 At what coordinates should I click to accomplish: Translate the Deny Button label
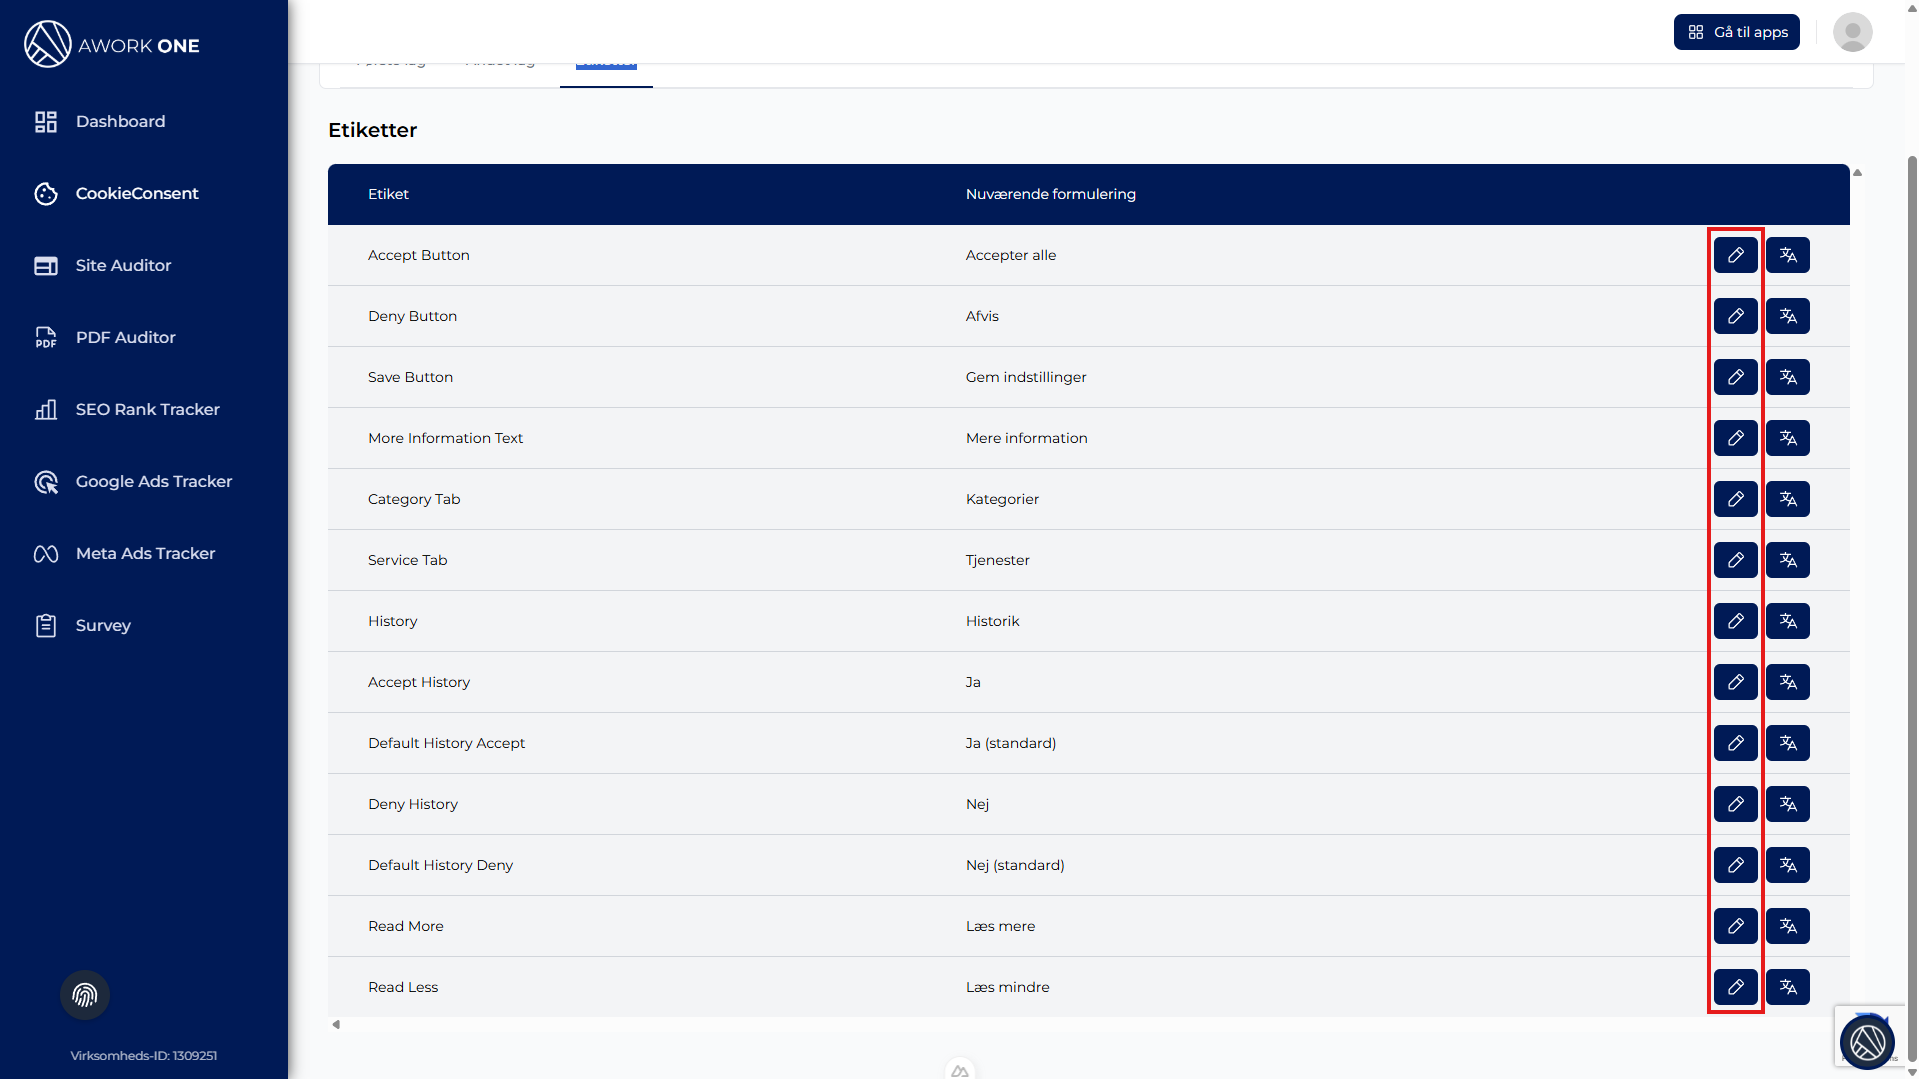[x=1787, y=316]
